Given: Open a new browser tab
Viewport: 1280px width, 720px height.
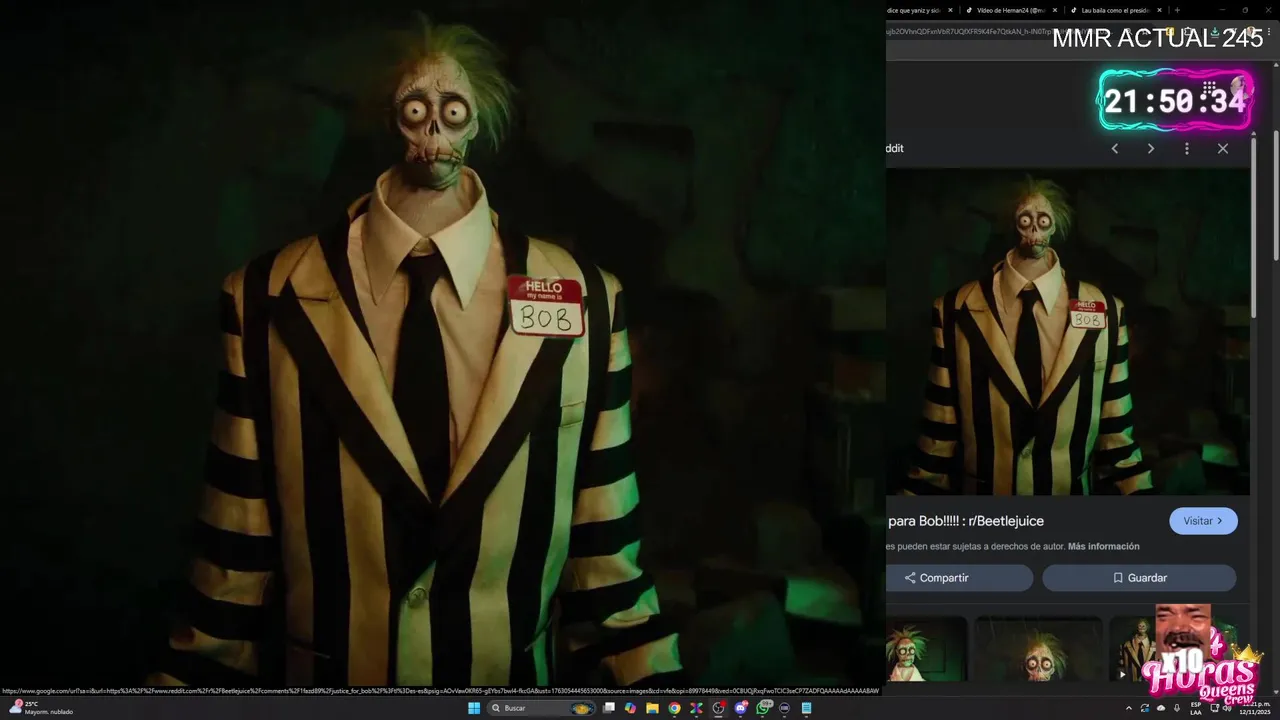Looking at the screenshot, I should pyautogui.click(x=1177, y=10).
